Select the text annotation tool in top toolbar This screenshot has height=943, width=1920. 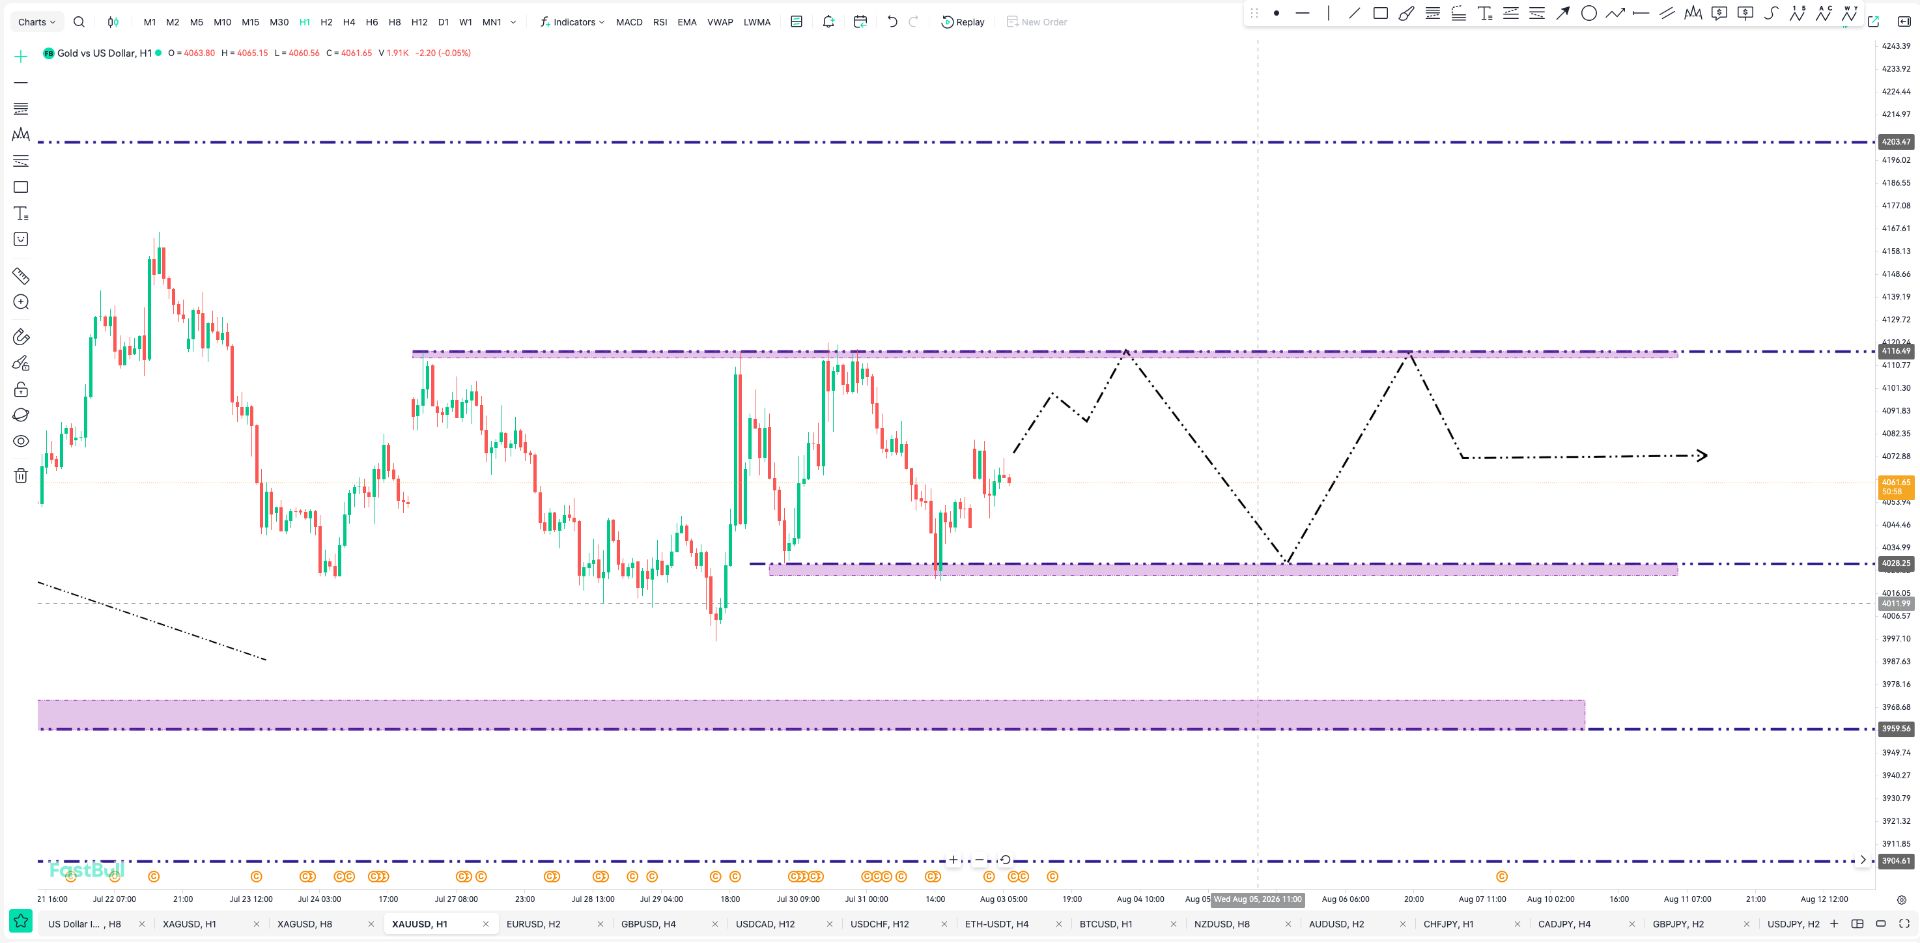coord(1485,13)
